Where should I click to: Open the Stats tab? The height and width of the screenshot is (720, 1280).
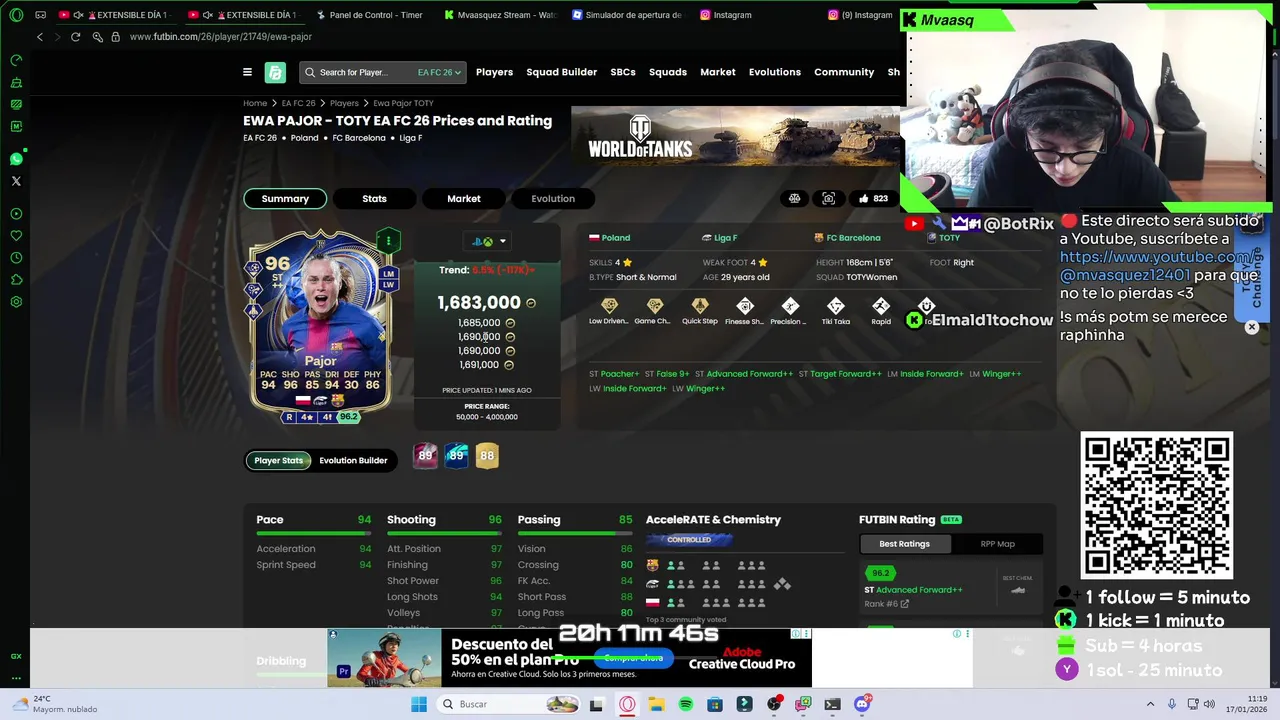[x=374, y=198]
